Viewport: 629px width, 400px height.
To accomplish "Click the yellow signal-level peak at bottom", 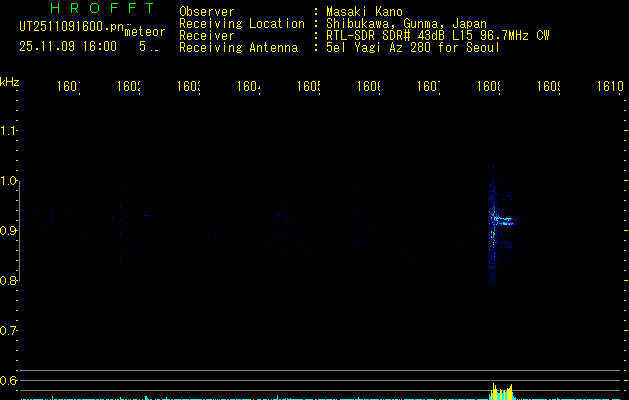I will pyautogui.click(x=501, y=392).
